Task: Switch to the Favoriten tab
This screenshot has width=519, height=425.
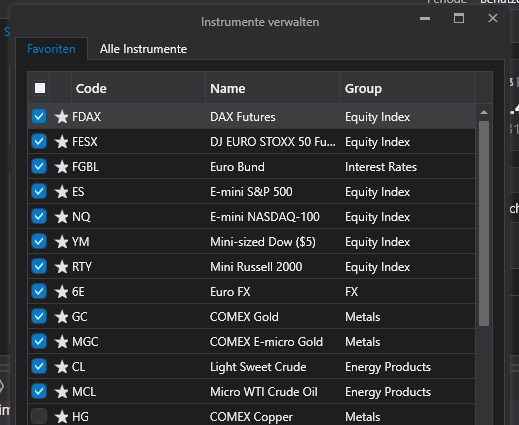Action: point(51,49)
